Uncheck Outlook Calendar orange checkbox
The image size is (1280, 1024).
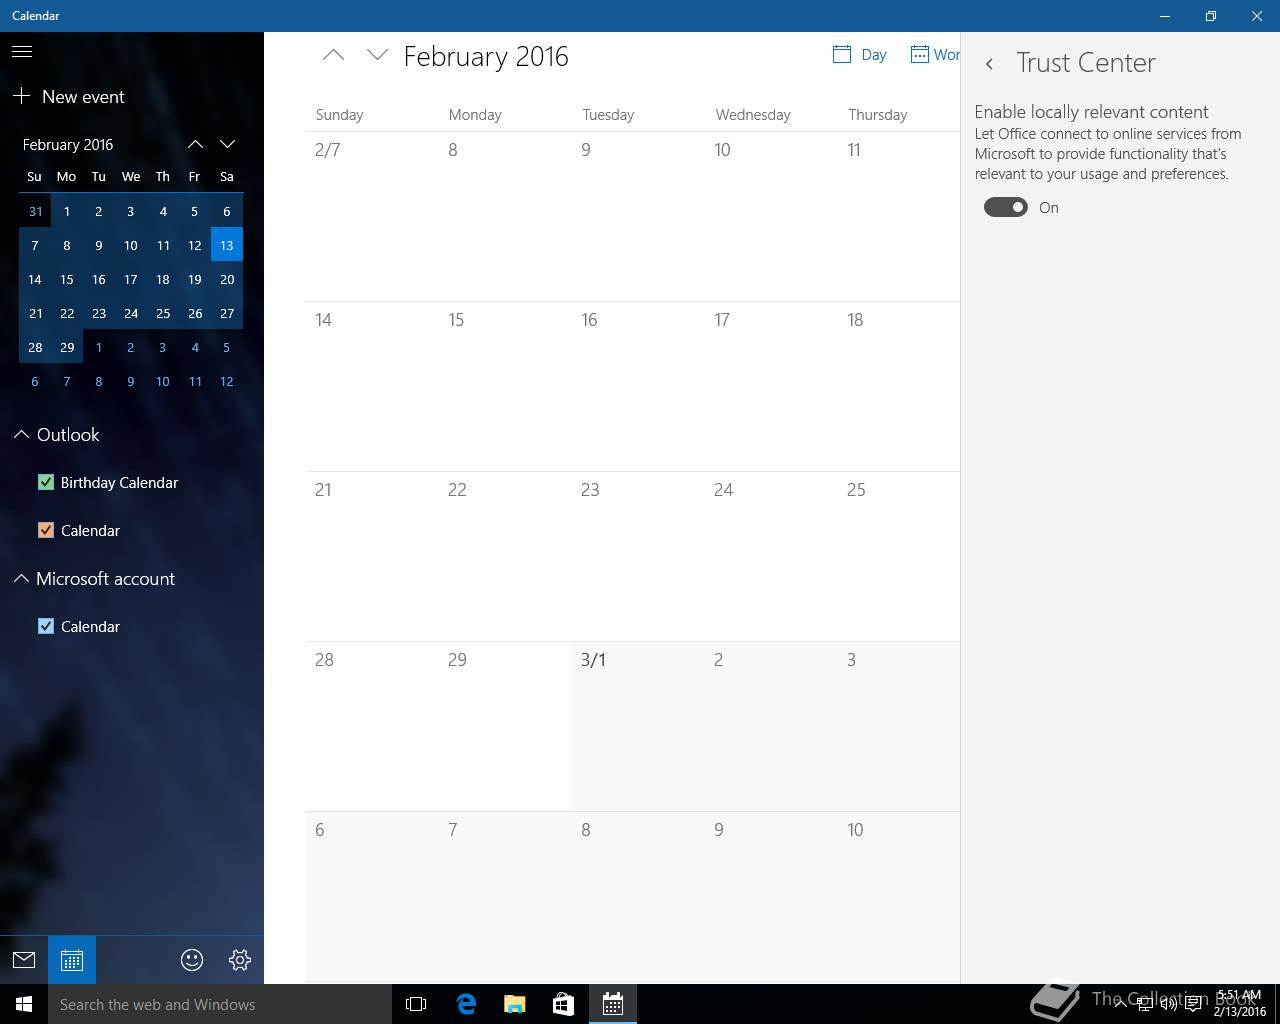[x=46, y=530]
